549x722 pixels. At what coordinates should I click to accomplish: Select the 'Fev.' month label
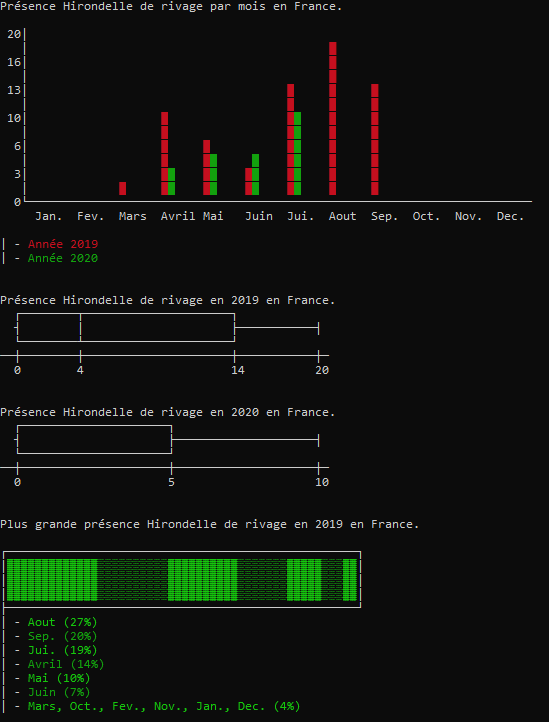(91, 216)
